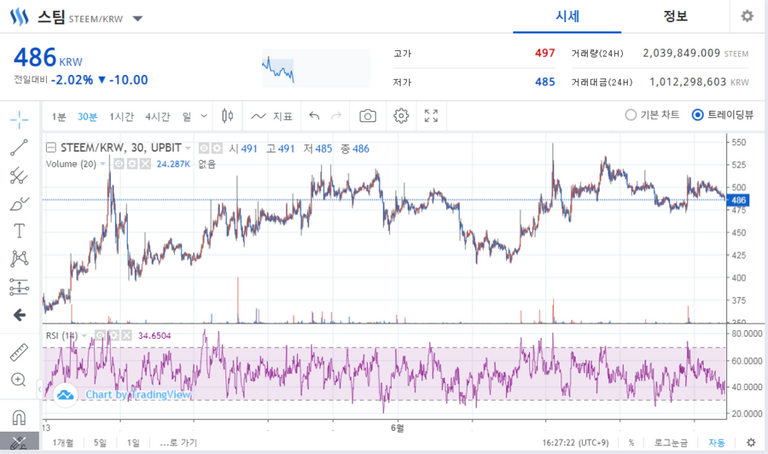Click the 6월 label on time axis
The image size is (768, 454).
point(397,428)
